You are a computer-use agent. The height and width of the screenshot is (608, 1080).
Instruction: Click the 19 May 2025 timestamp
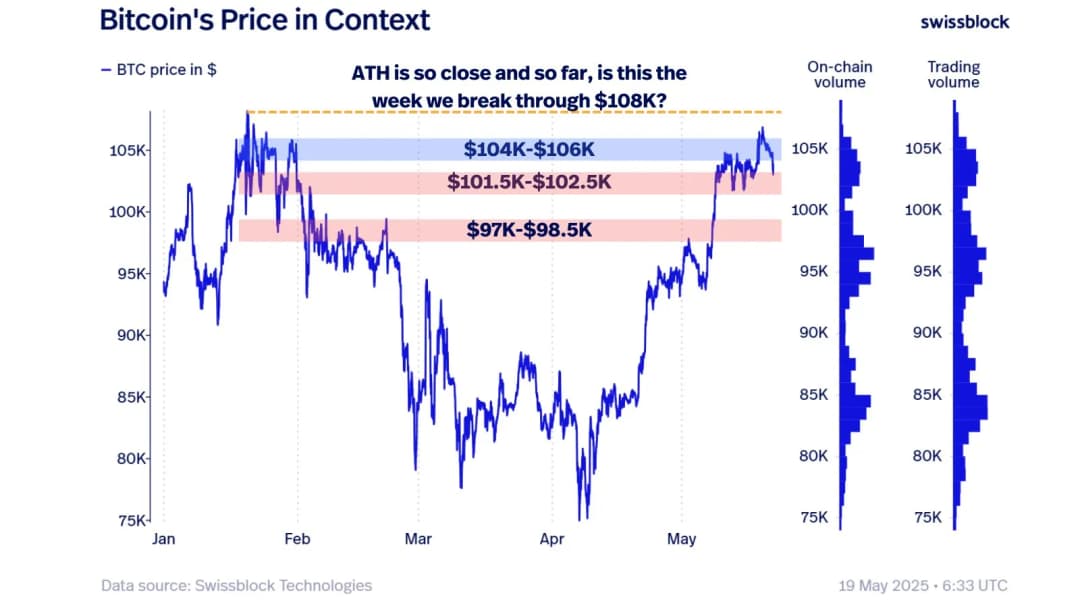(x=923, y=585)
